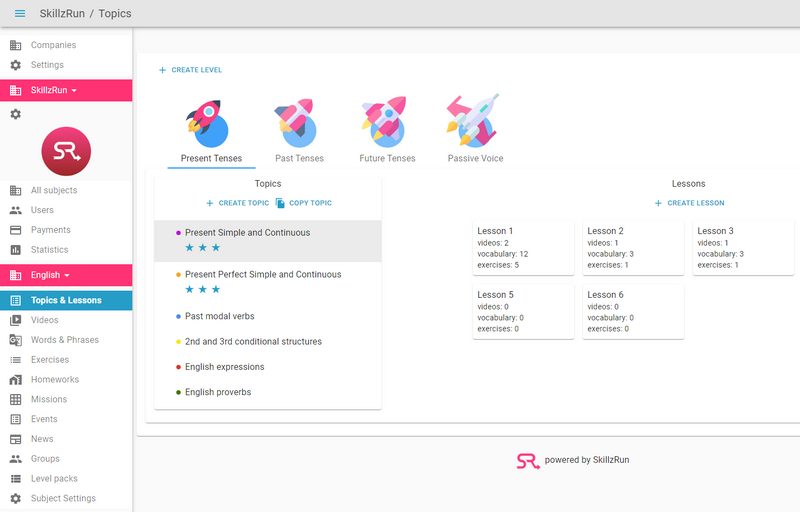Click the Past Tenses rocket icon
This screenshot has height=512, width=800.
(297, 123)
